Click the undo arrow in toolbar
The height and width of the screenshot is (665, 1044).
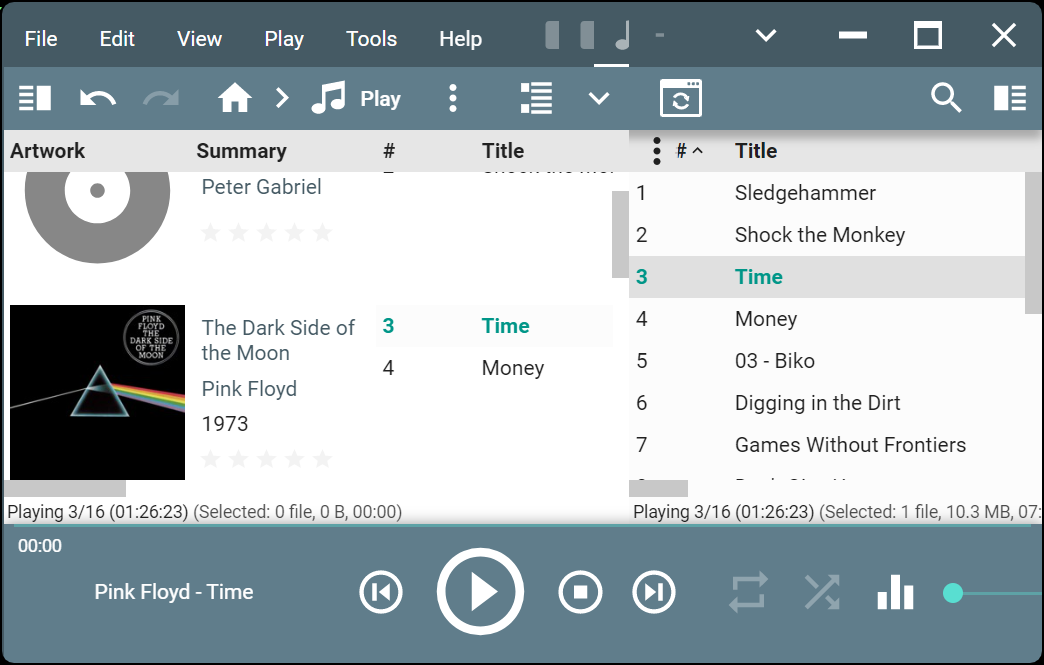click(98, 98)
